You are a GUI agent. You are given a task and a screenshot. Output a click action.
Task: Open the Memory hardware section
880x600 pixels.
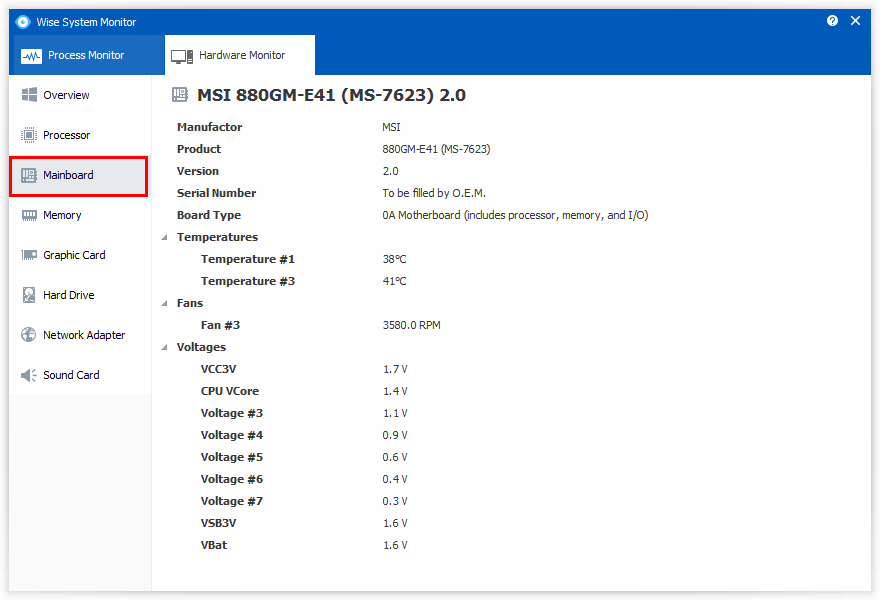(28, 215)
